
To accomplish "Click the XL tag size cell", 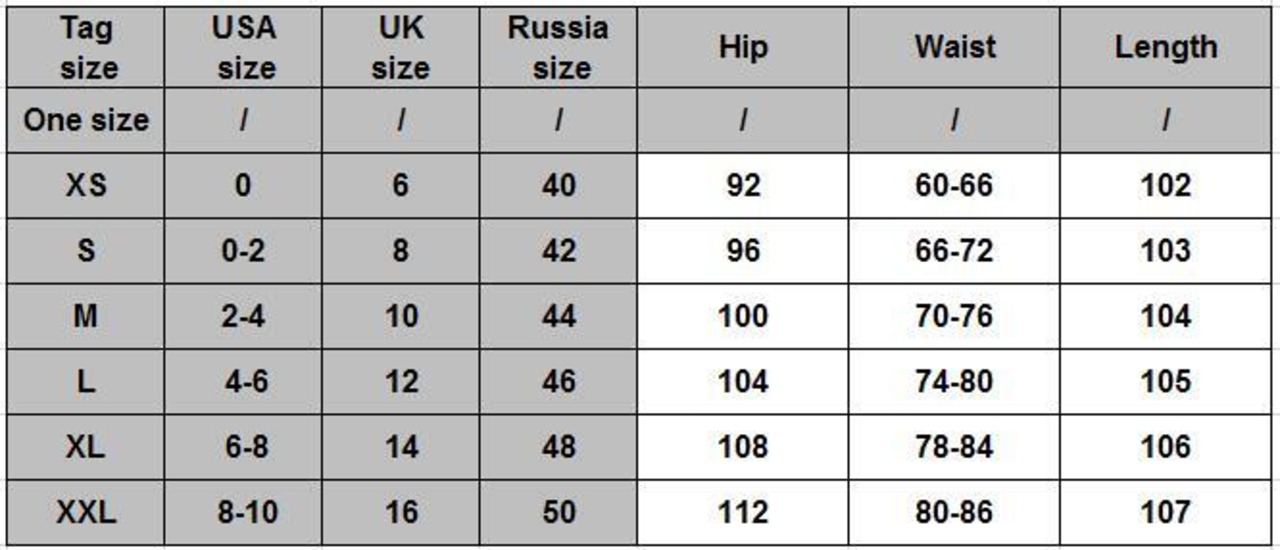I will coord(87,446).
